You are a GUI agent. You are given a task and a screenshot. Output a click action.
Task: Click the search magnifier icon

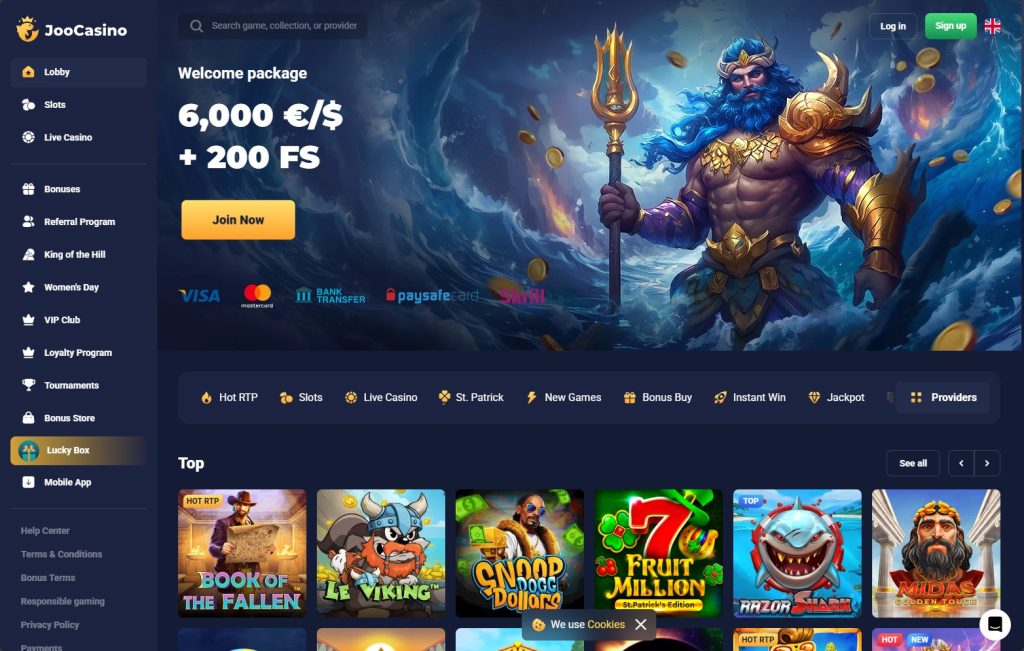coord(196,26)
